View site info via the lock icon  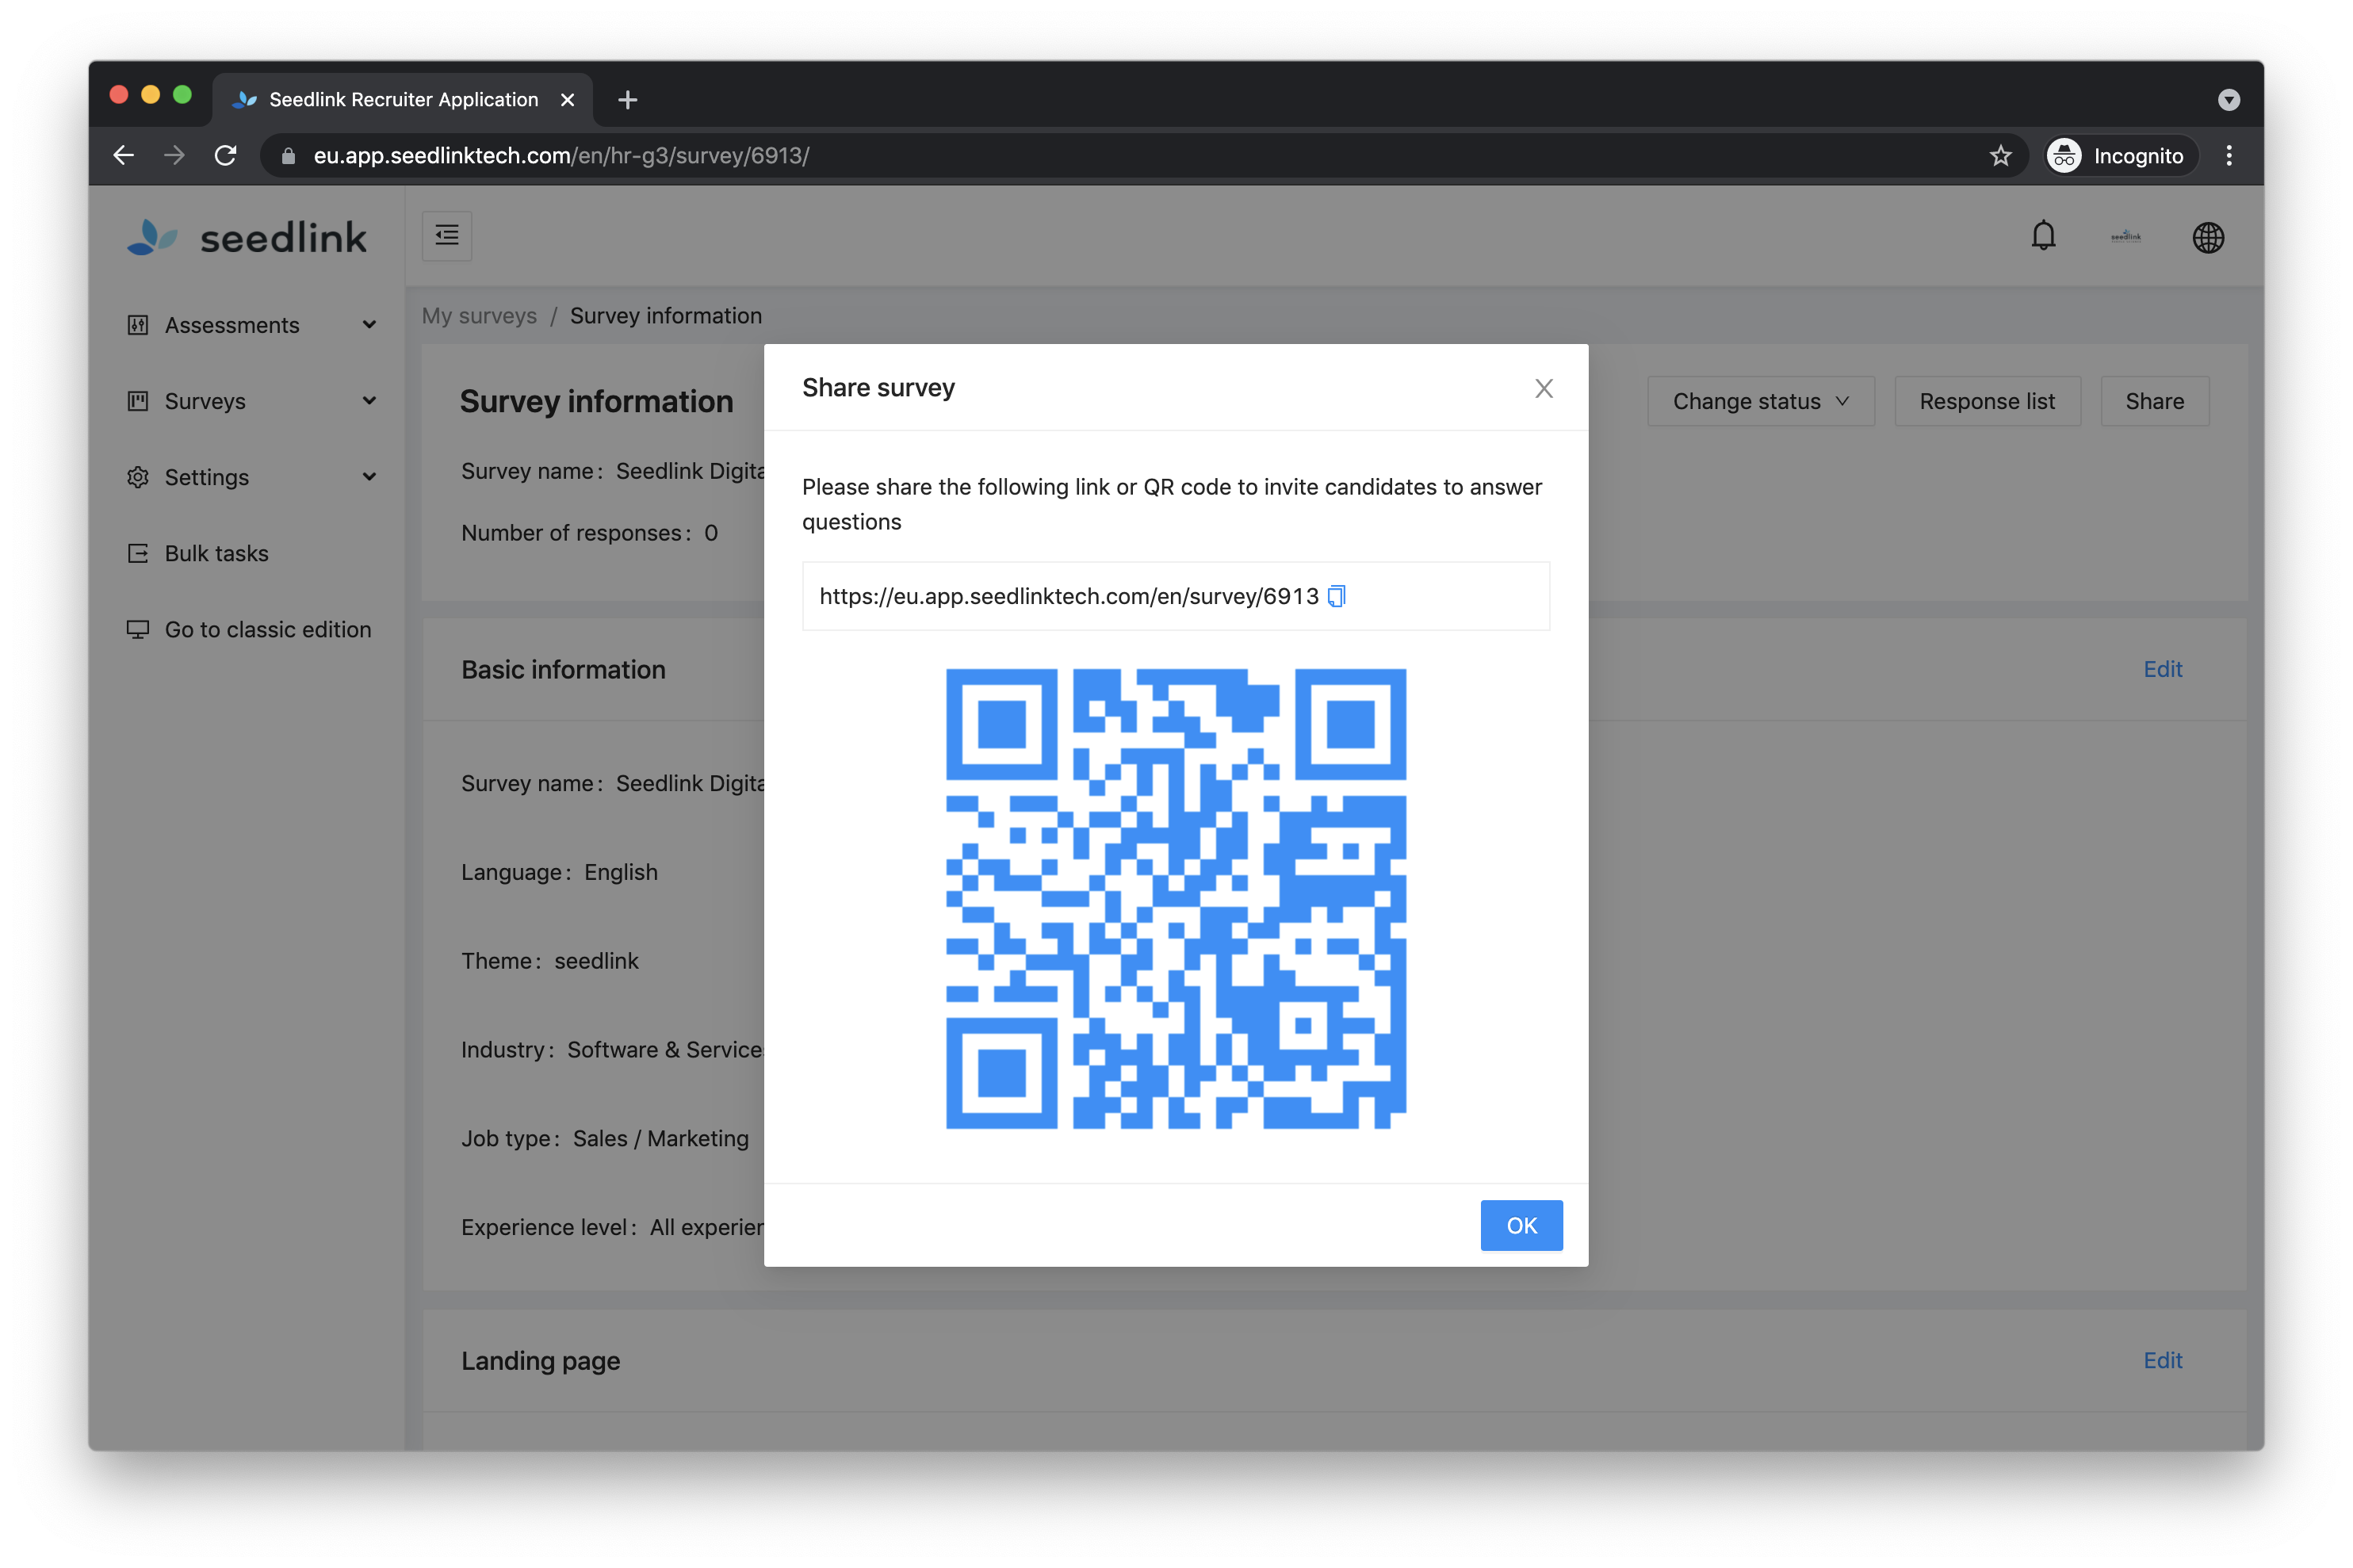tap(288, 156)
